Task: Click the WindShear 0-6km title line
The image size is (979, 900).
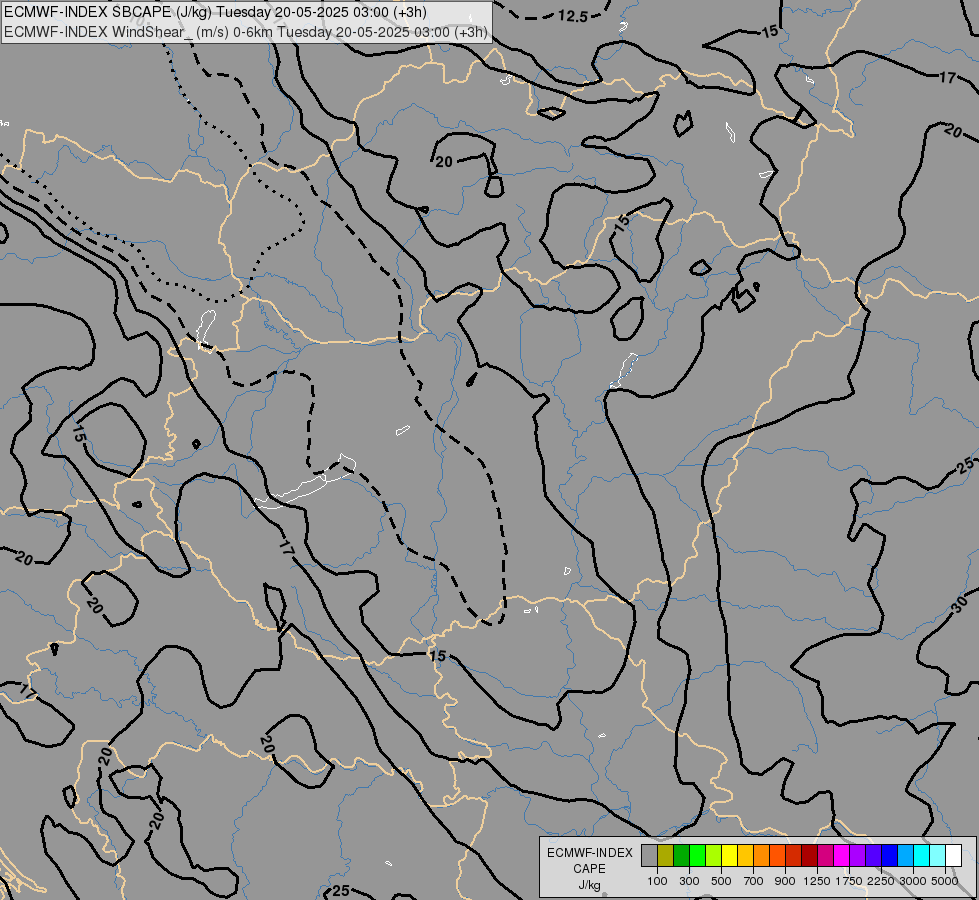Action: click(x=245, y=32)
